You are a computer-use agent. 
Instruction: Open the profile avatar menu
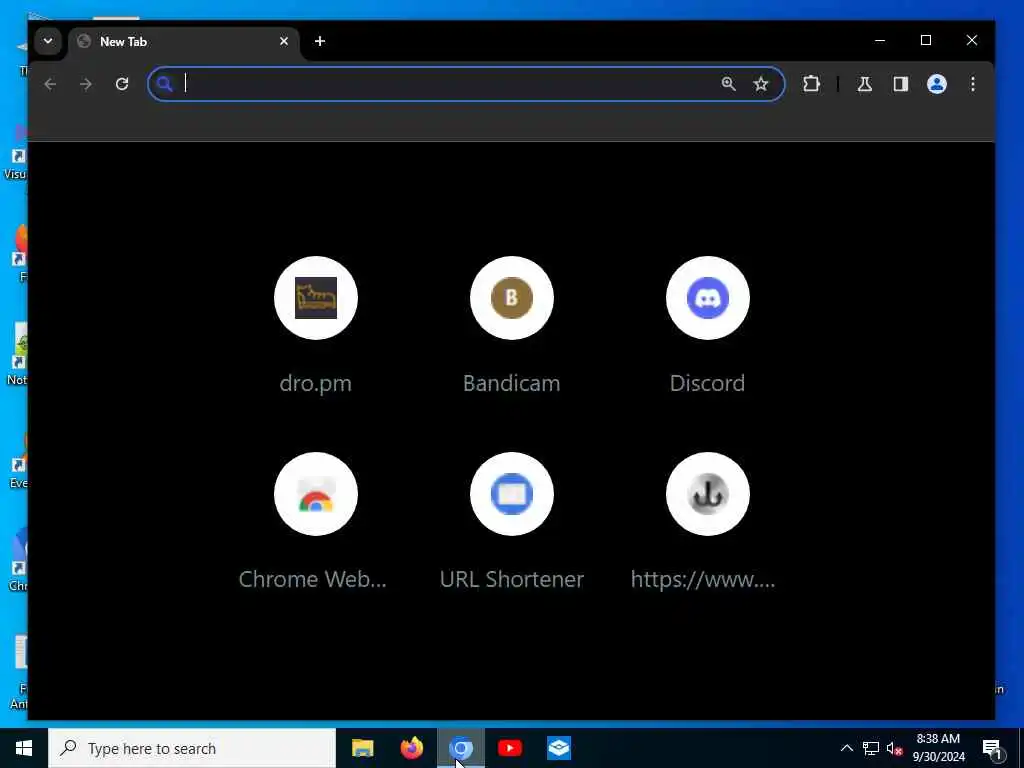936,84
